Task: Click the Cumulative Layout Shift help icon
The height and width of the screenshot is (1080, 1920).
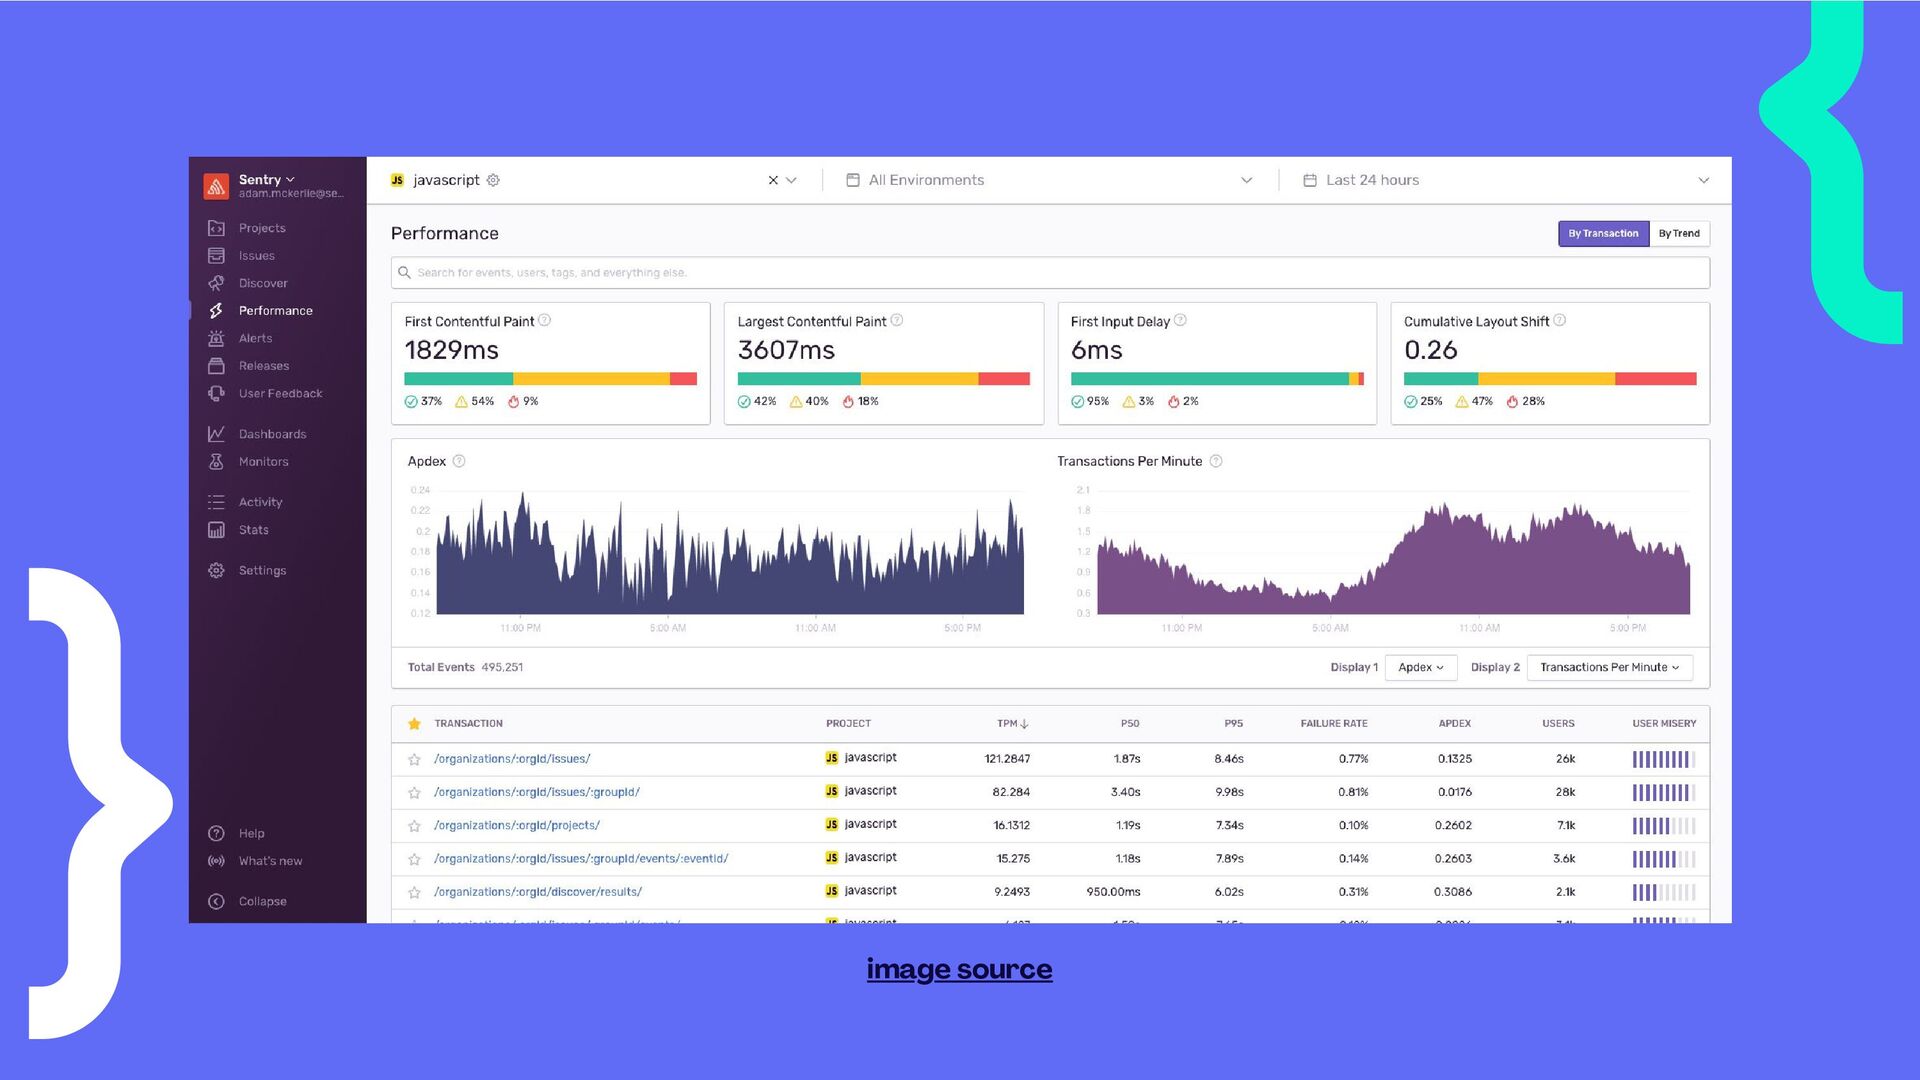Action: click(x=1560, y=321)
